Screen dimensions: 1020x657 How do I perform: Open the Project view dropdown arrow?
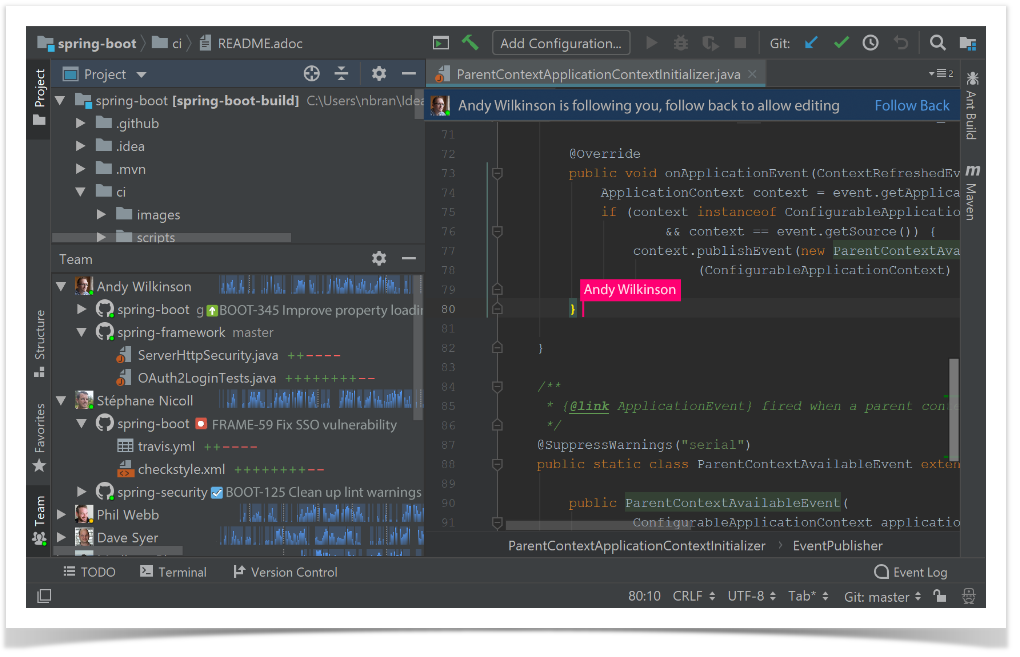click(x=141, y=75)
